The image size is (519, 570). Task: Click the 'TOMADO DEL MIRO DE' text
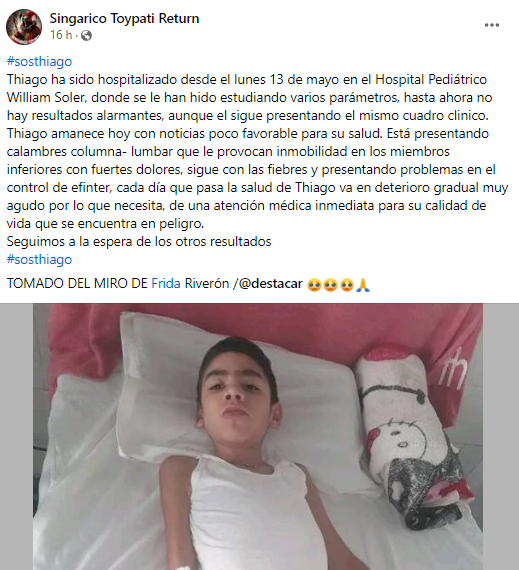point(77,283)
